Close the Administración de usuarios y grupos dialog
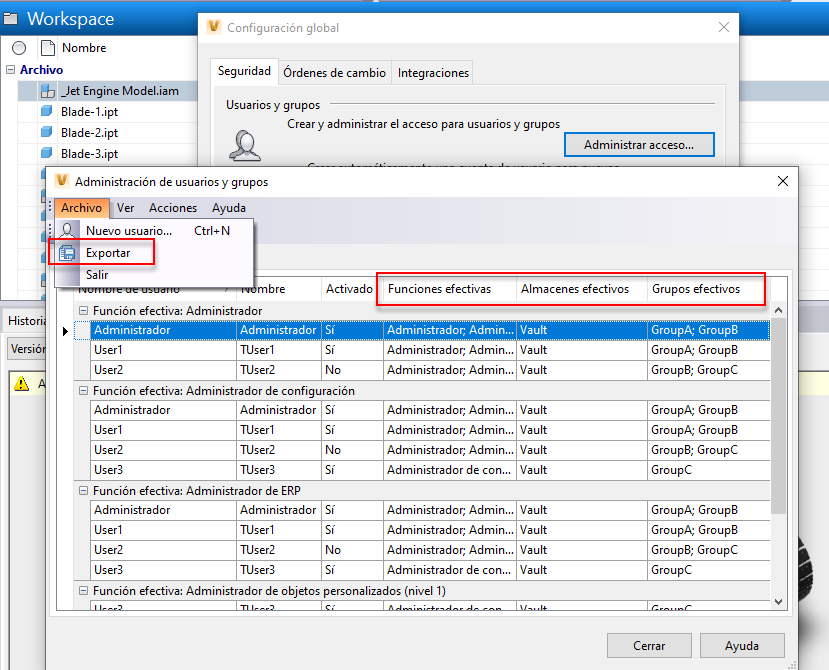Viewport: 829px width, 670px height. pos(782,181)
